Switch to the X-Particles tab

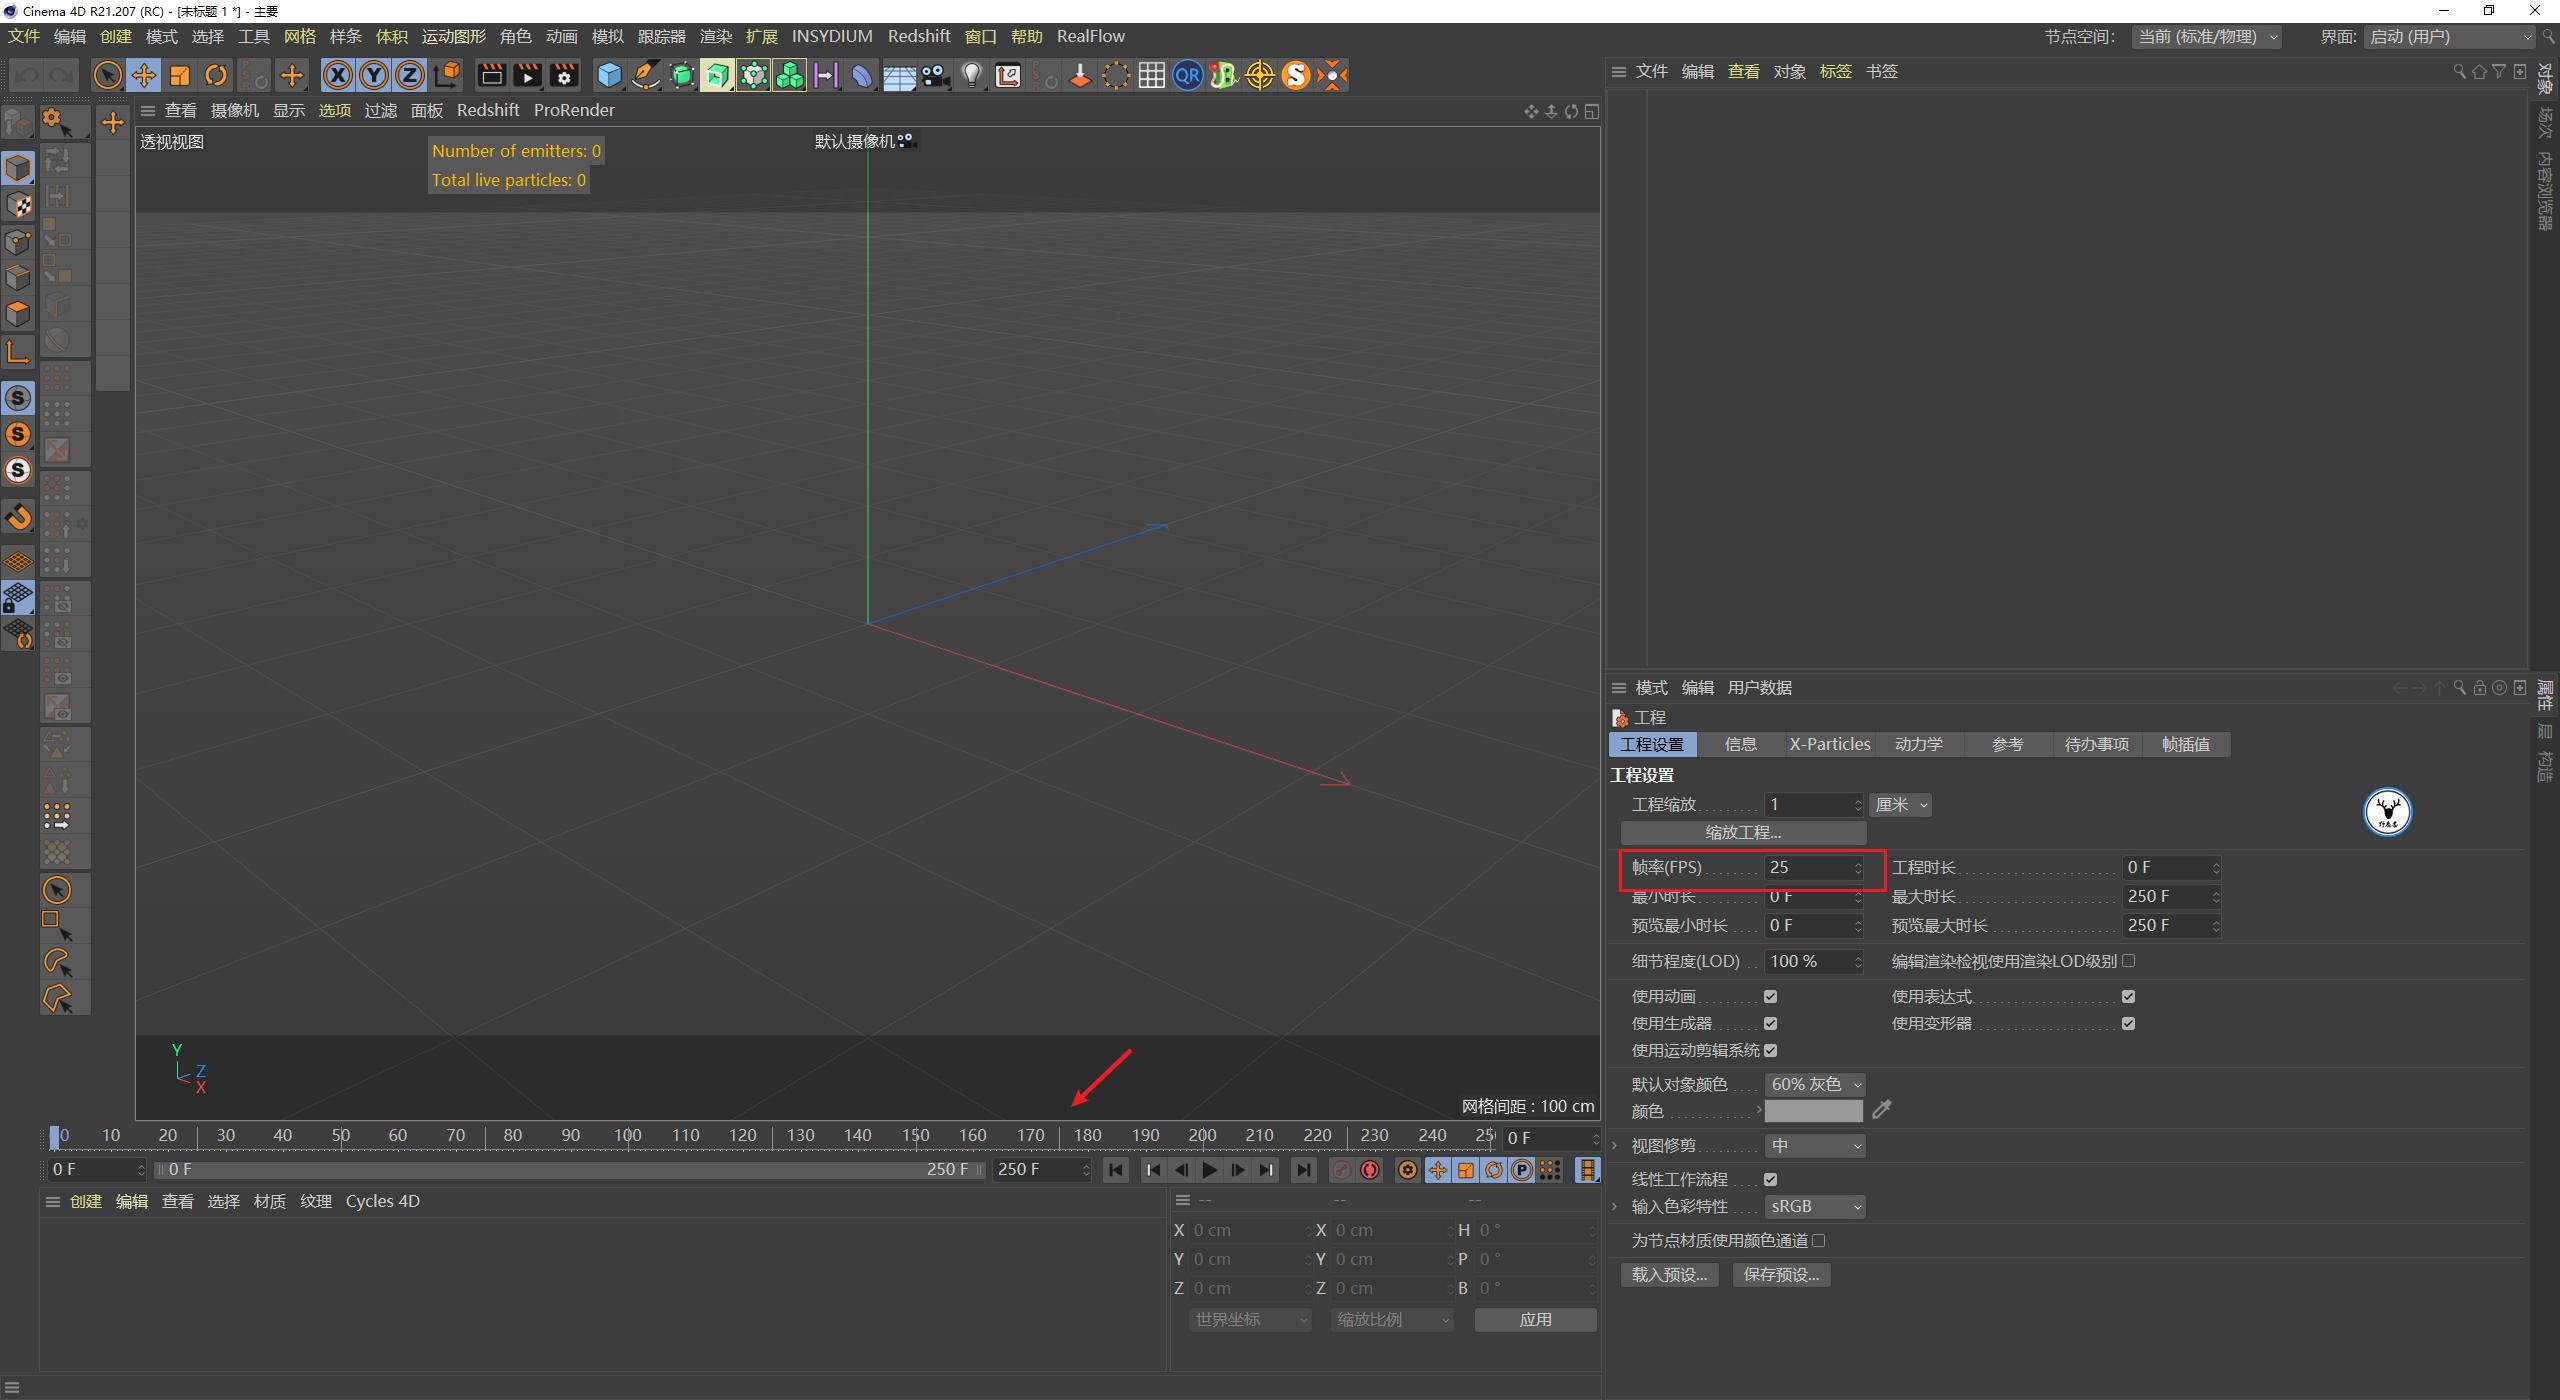click(1829, 744)
